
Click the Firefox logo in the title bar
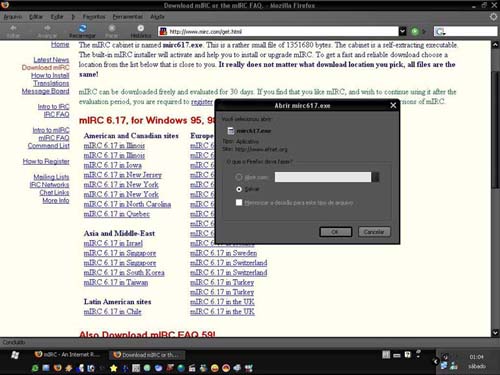[5, 5]
